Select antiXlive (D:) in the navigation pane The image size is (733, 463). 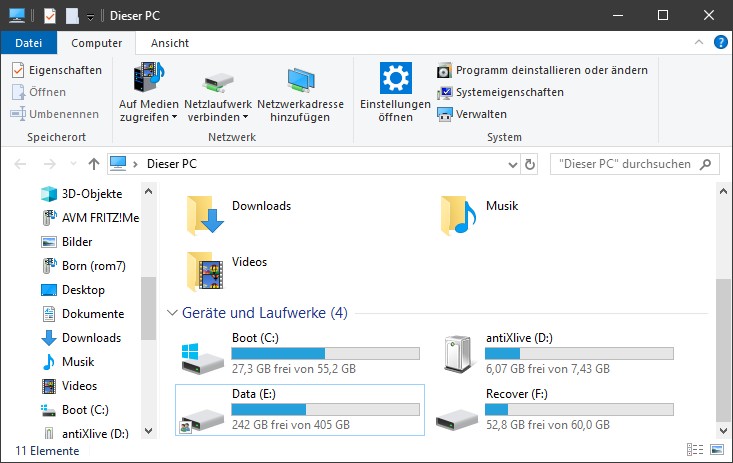86,434
